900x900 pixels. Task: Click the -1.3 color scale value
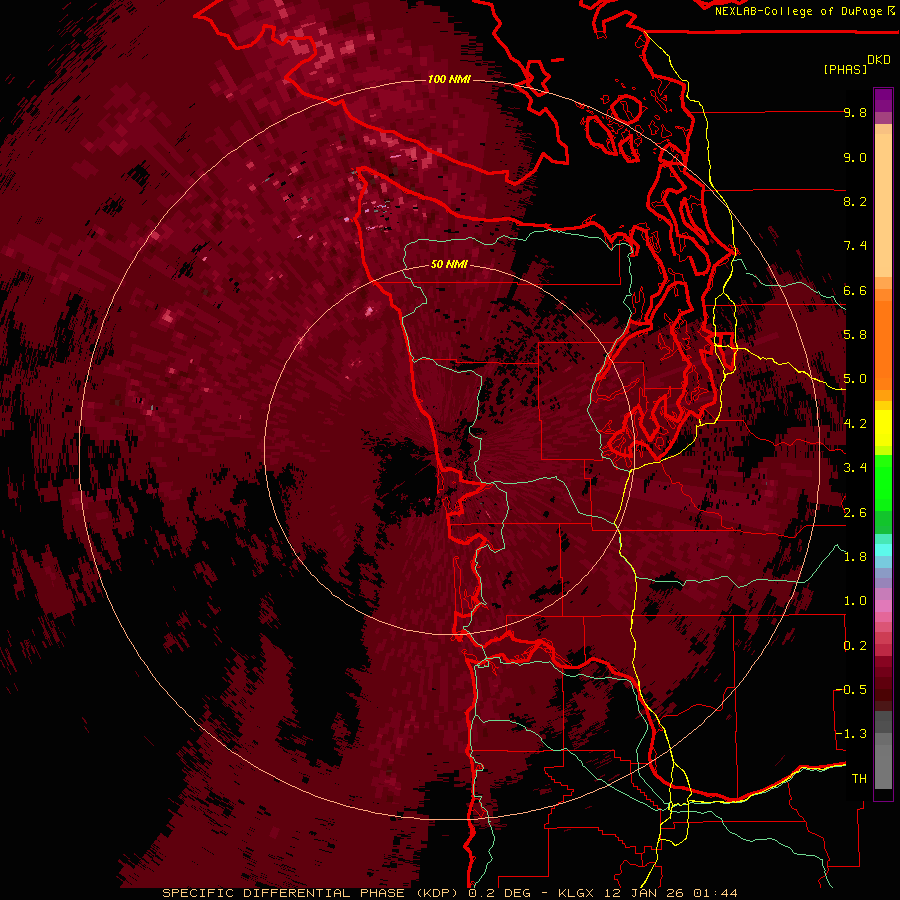tap(852, 735)
